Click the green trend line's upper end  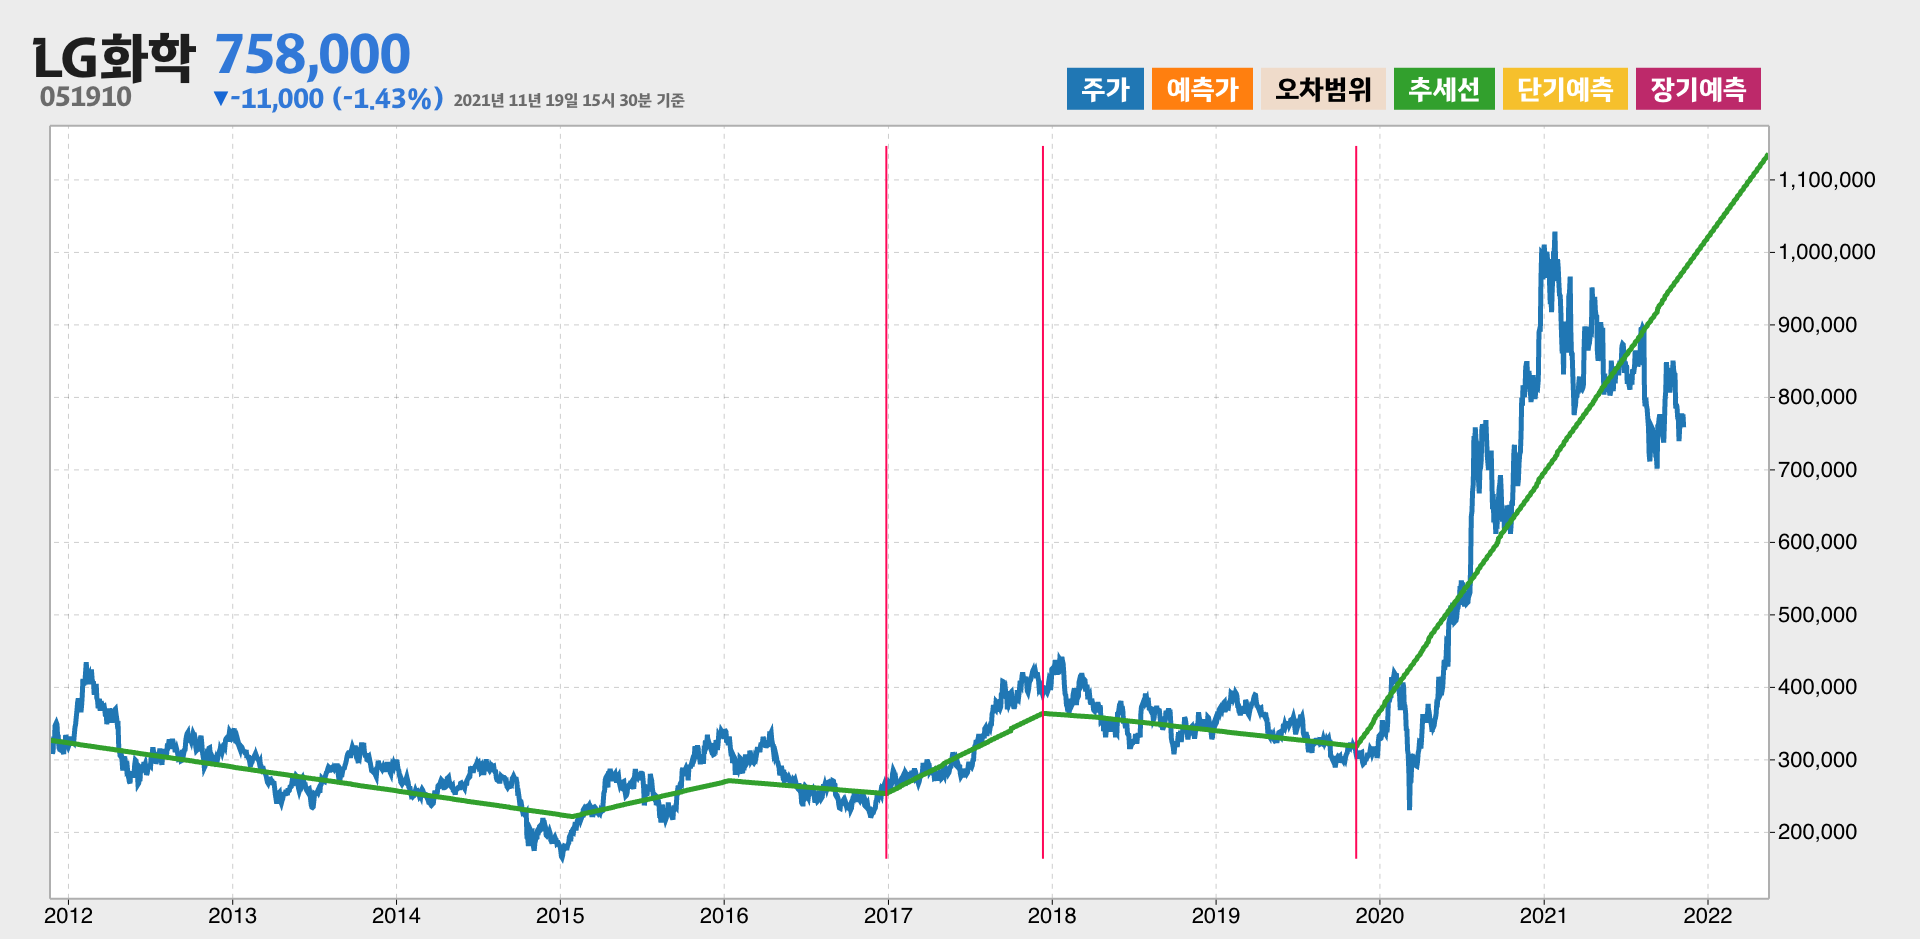click(x=1765, y=157)
